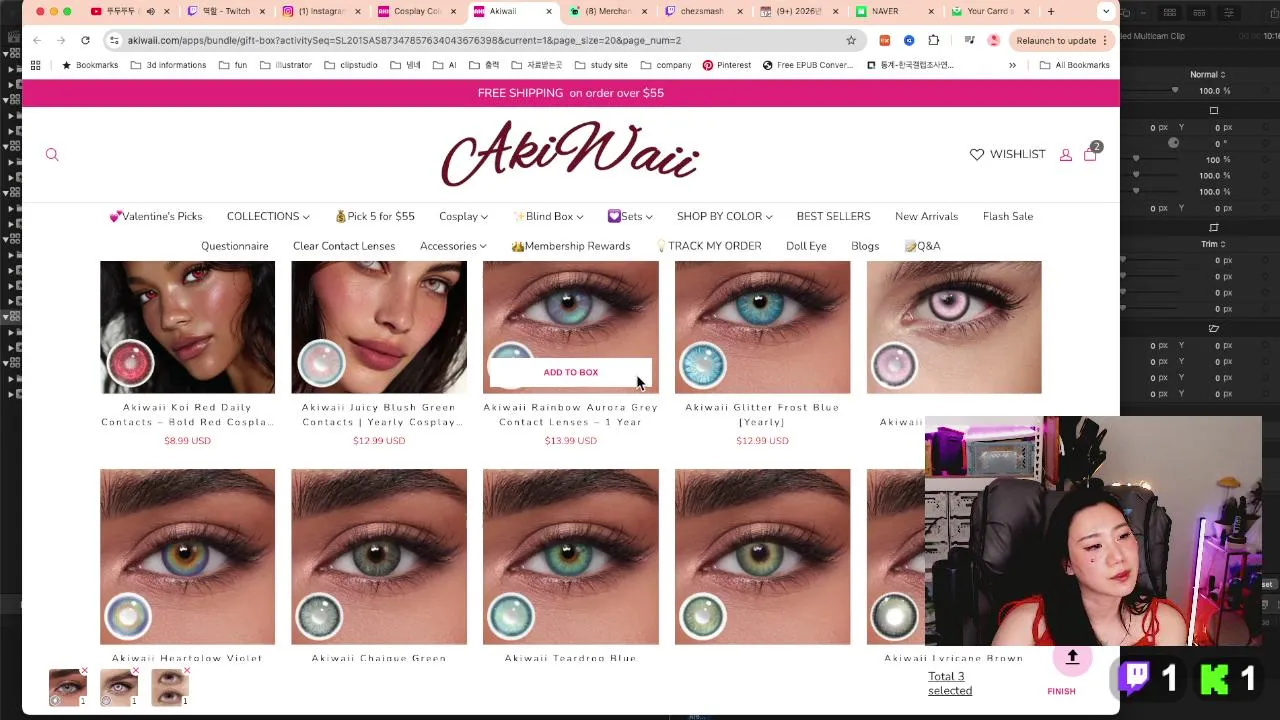The width and height of the screenshot is (1280, 720).
Task: Expand the Cosplay menu
Action: [463, 216]
